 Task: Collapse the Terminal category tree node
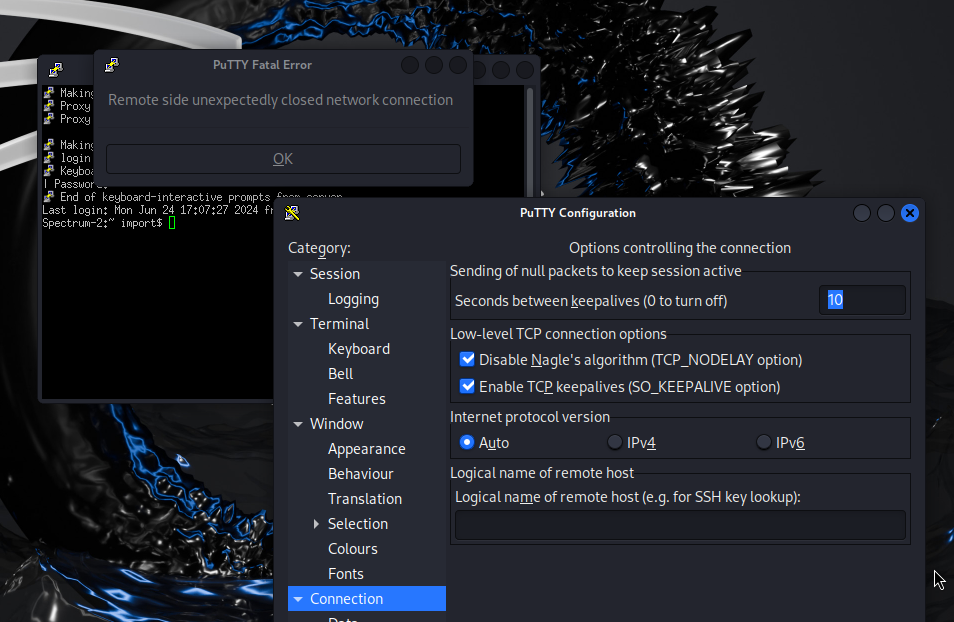(298, 324)
